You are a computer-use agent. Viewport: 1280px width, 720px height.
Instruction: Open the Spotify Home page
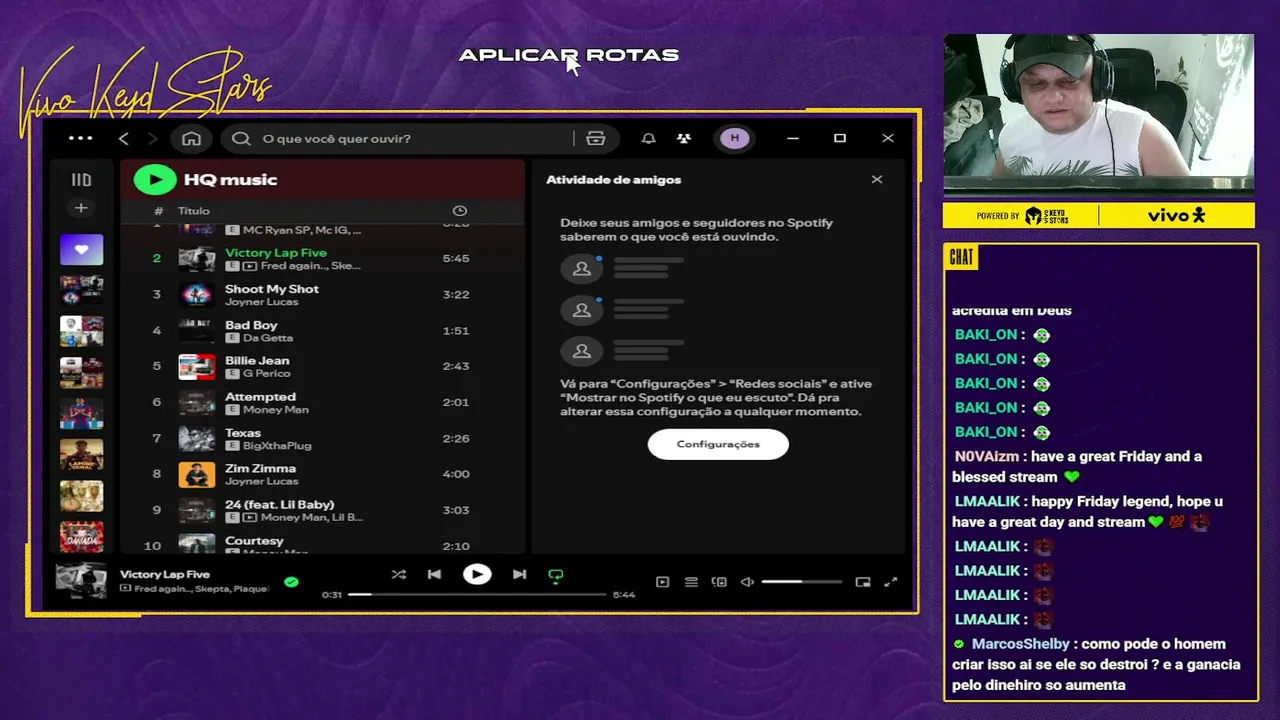pyautogui.click(x=191, y=139)
